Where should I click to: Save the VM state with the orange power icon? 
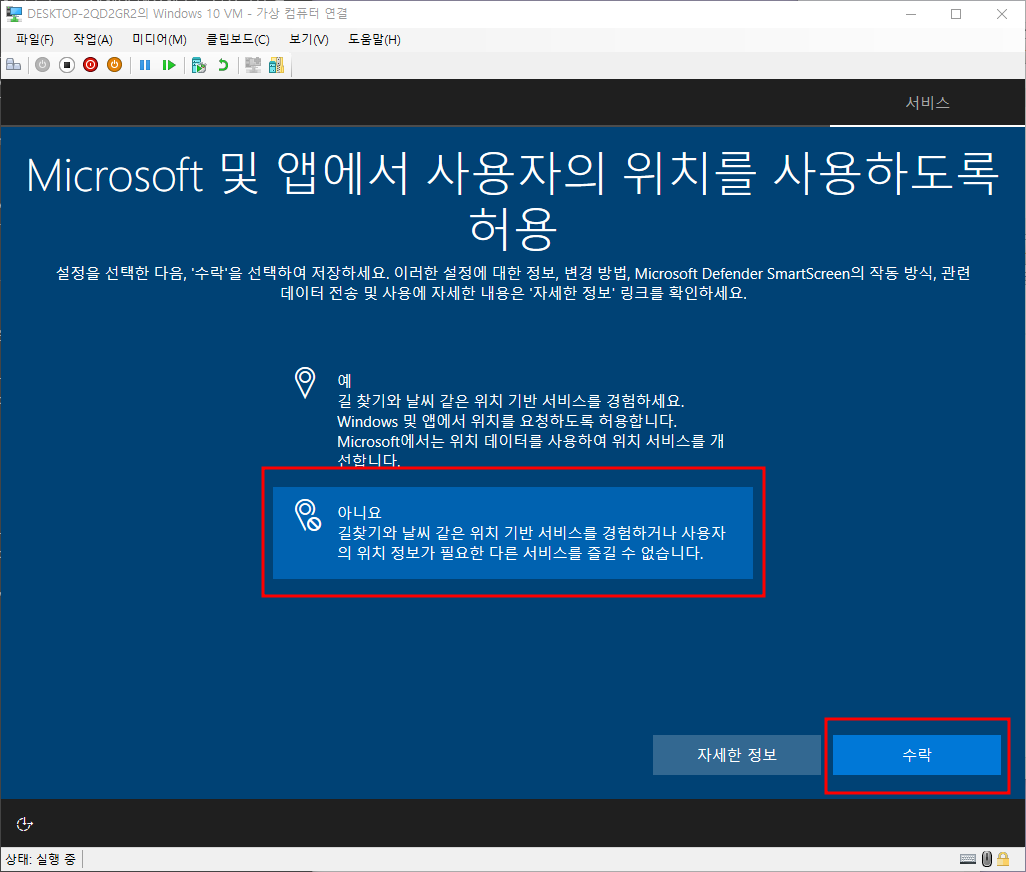tap(115, 65)
